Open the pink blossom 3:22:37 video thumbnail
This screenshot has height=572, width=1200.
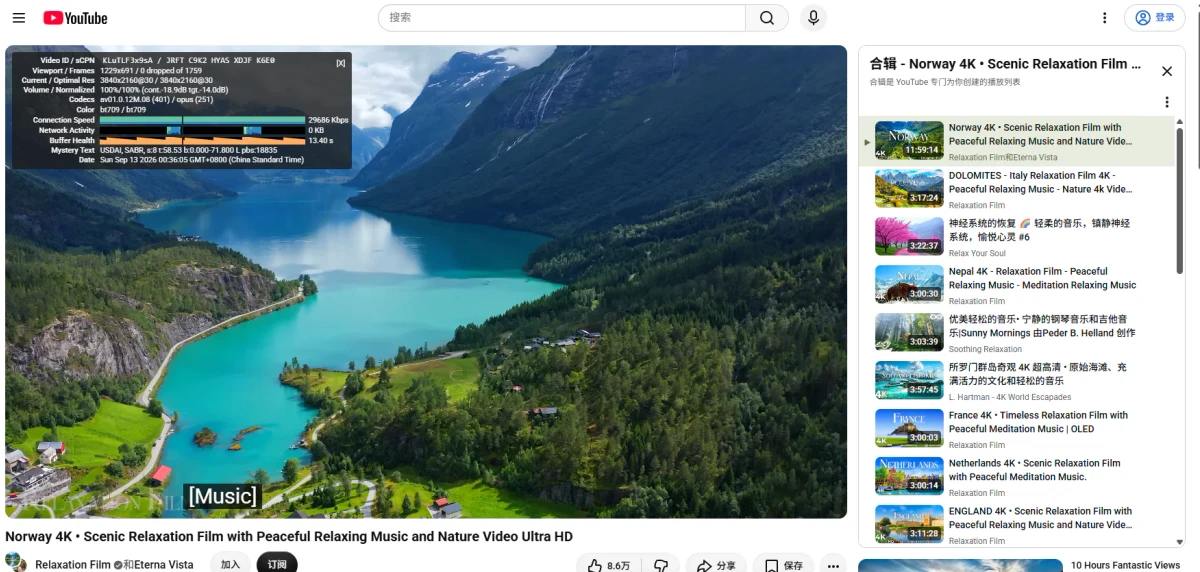click(x=909, y=237)
